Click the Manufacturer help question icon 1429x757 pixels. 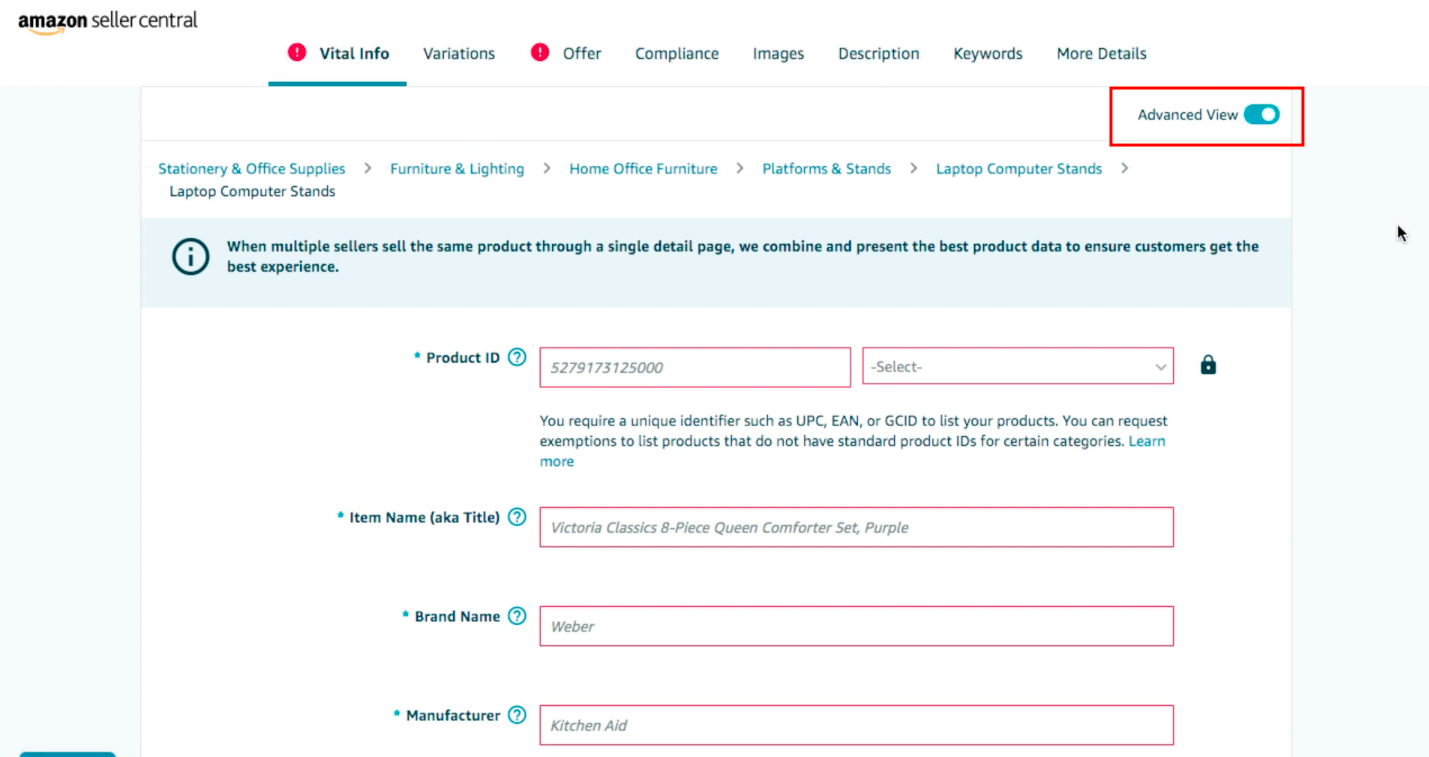pos(517,715)
